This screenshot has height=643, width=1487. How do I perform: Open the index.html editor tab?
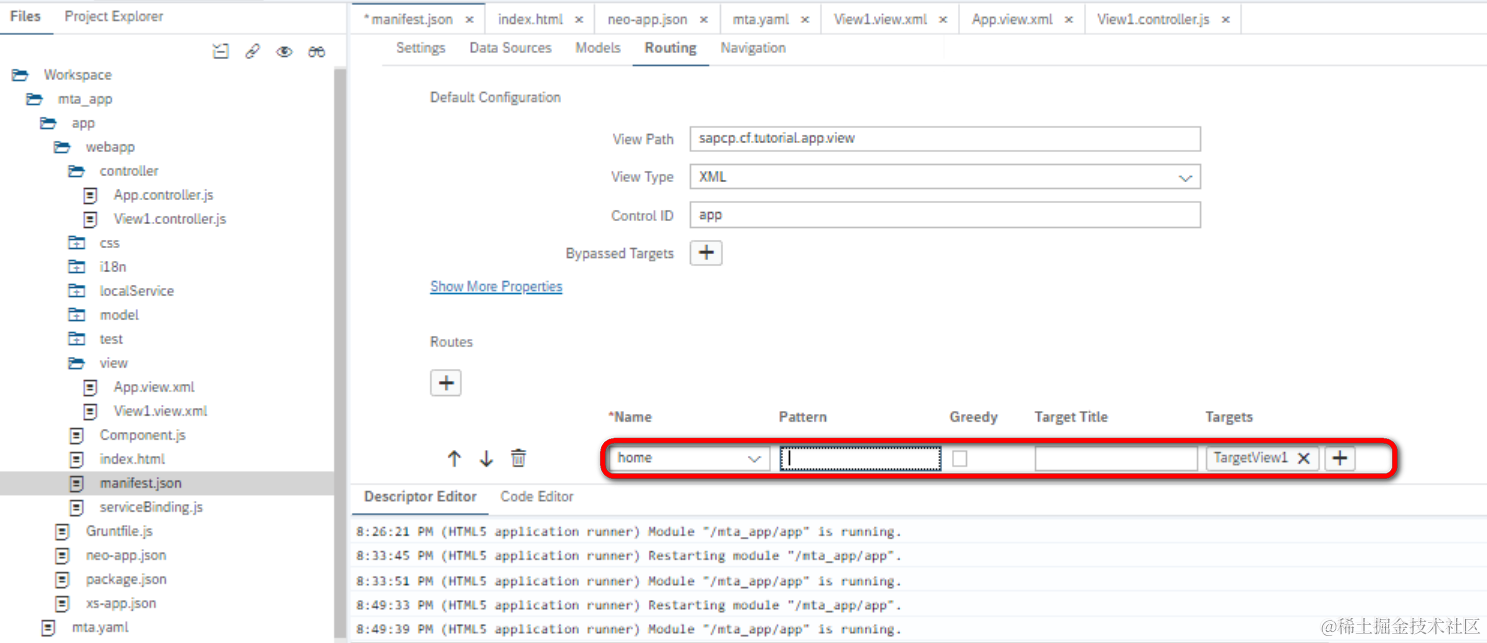coord(530,19)
